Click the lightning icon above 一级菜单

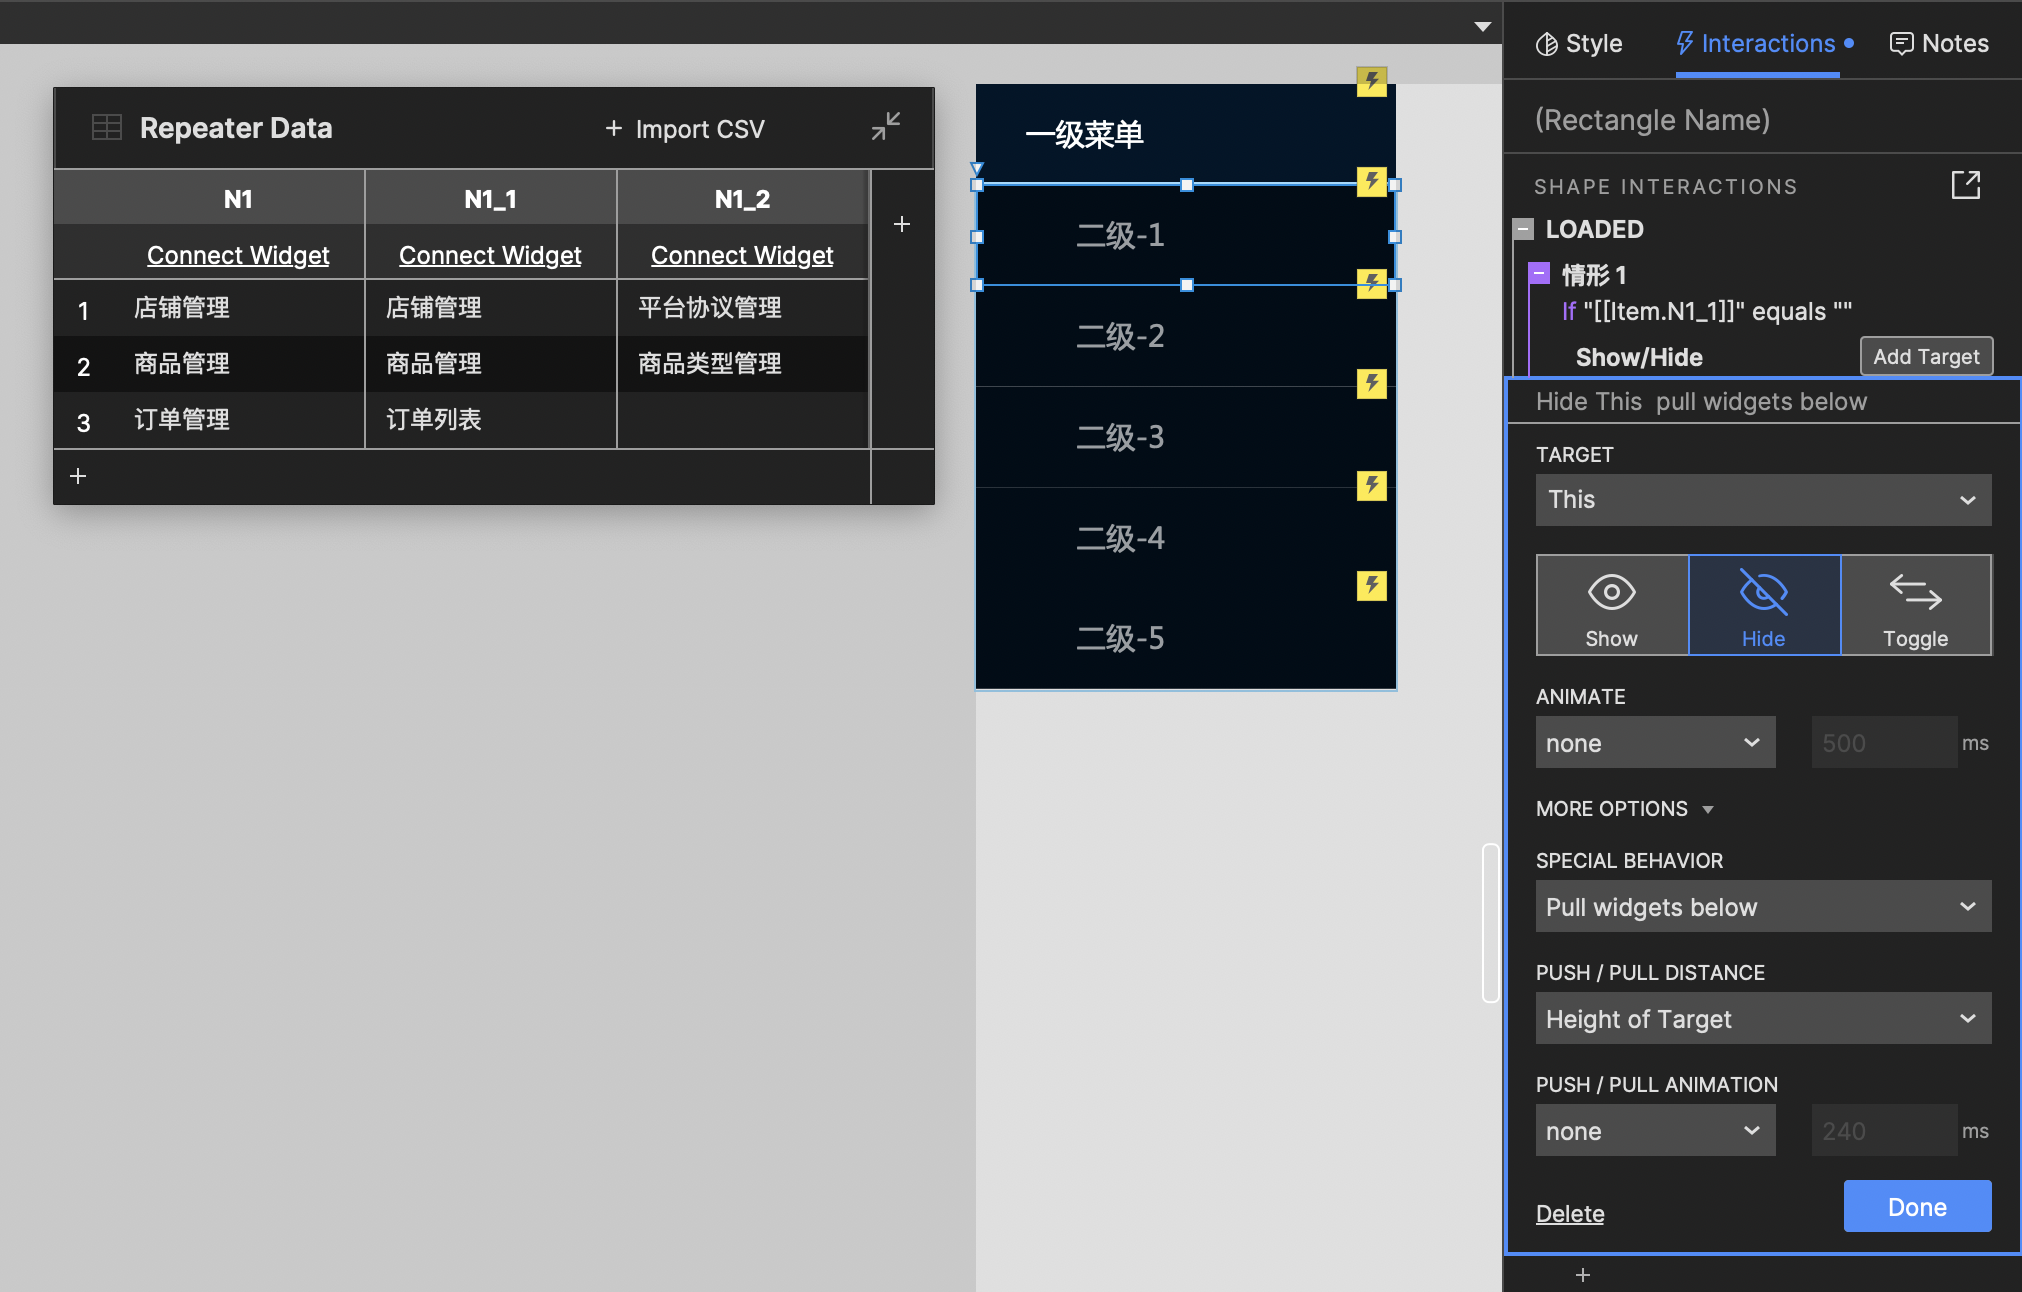1372,81
